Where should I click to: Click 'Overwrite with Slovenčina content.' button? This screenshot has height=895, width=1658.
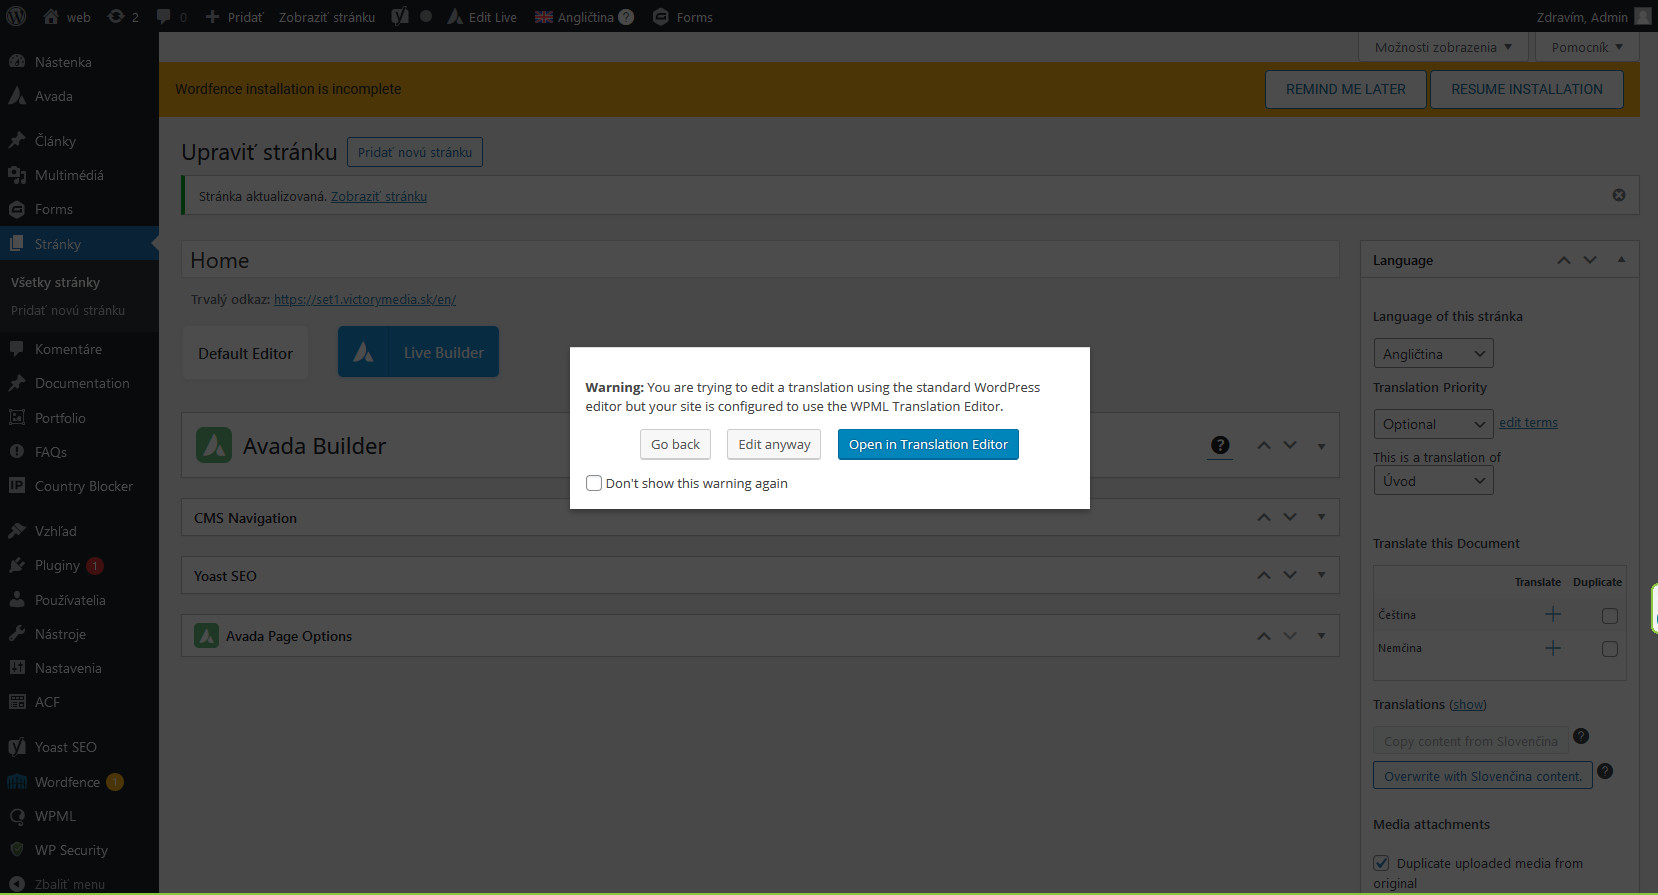tap(1483, 776)
